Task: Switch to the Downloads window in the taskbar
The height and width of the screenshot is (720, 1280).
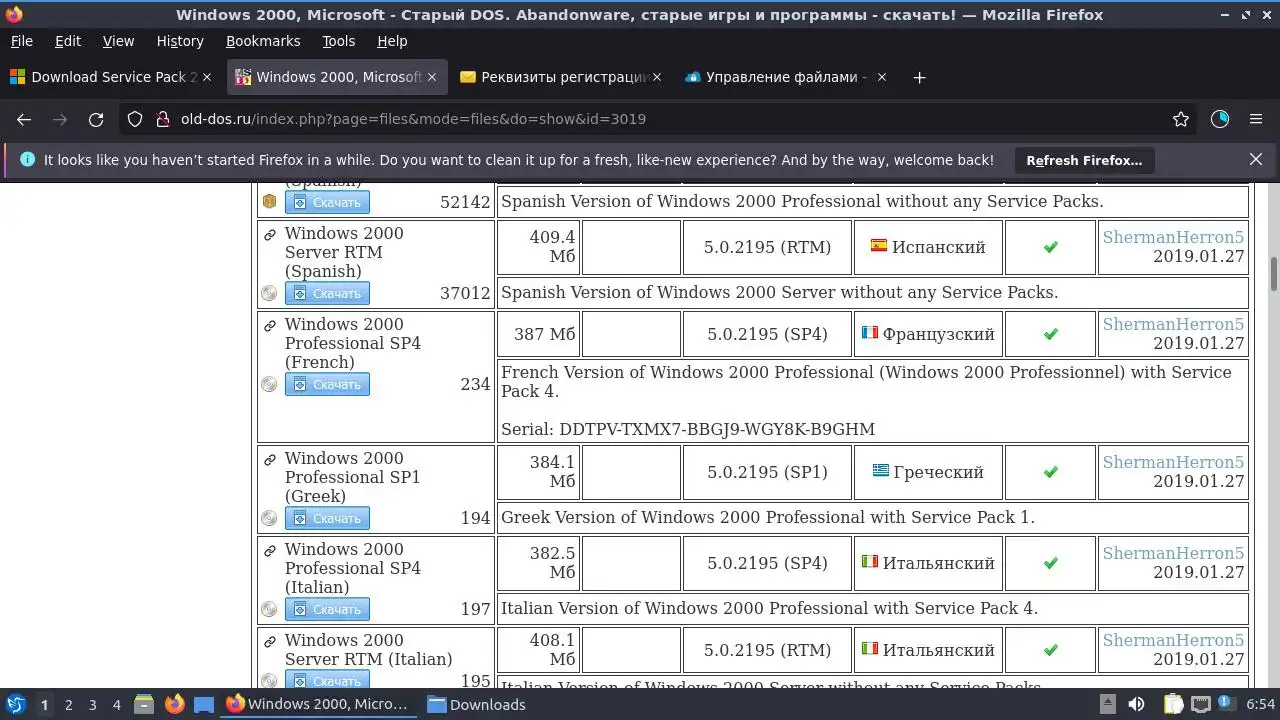Action: pyautogui.click(x=476, y=704)
